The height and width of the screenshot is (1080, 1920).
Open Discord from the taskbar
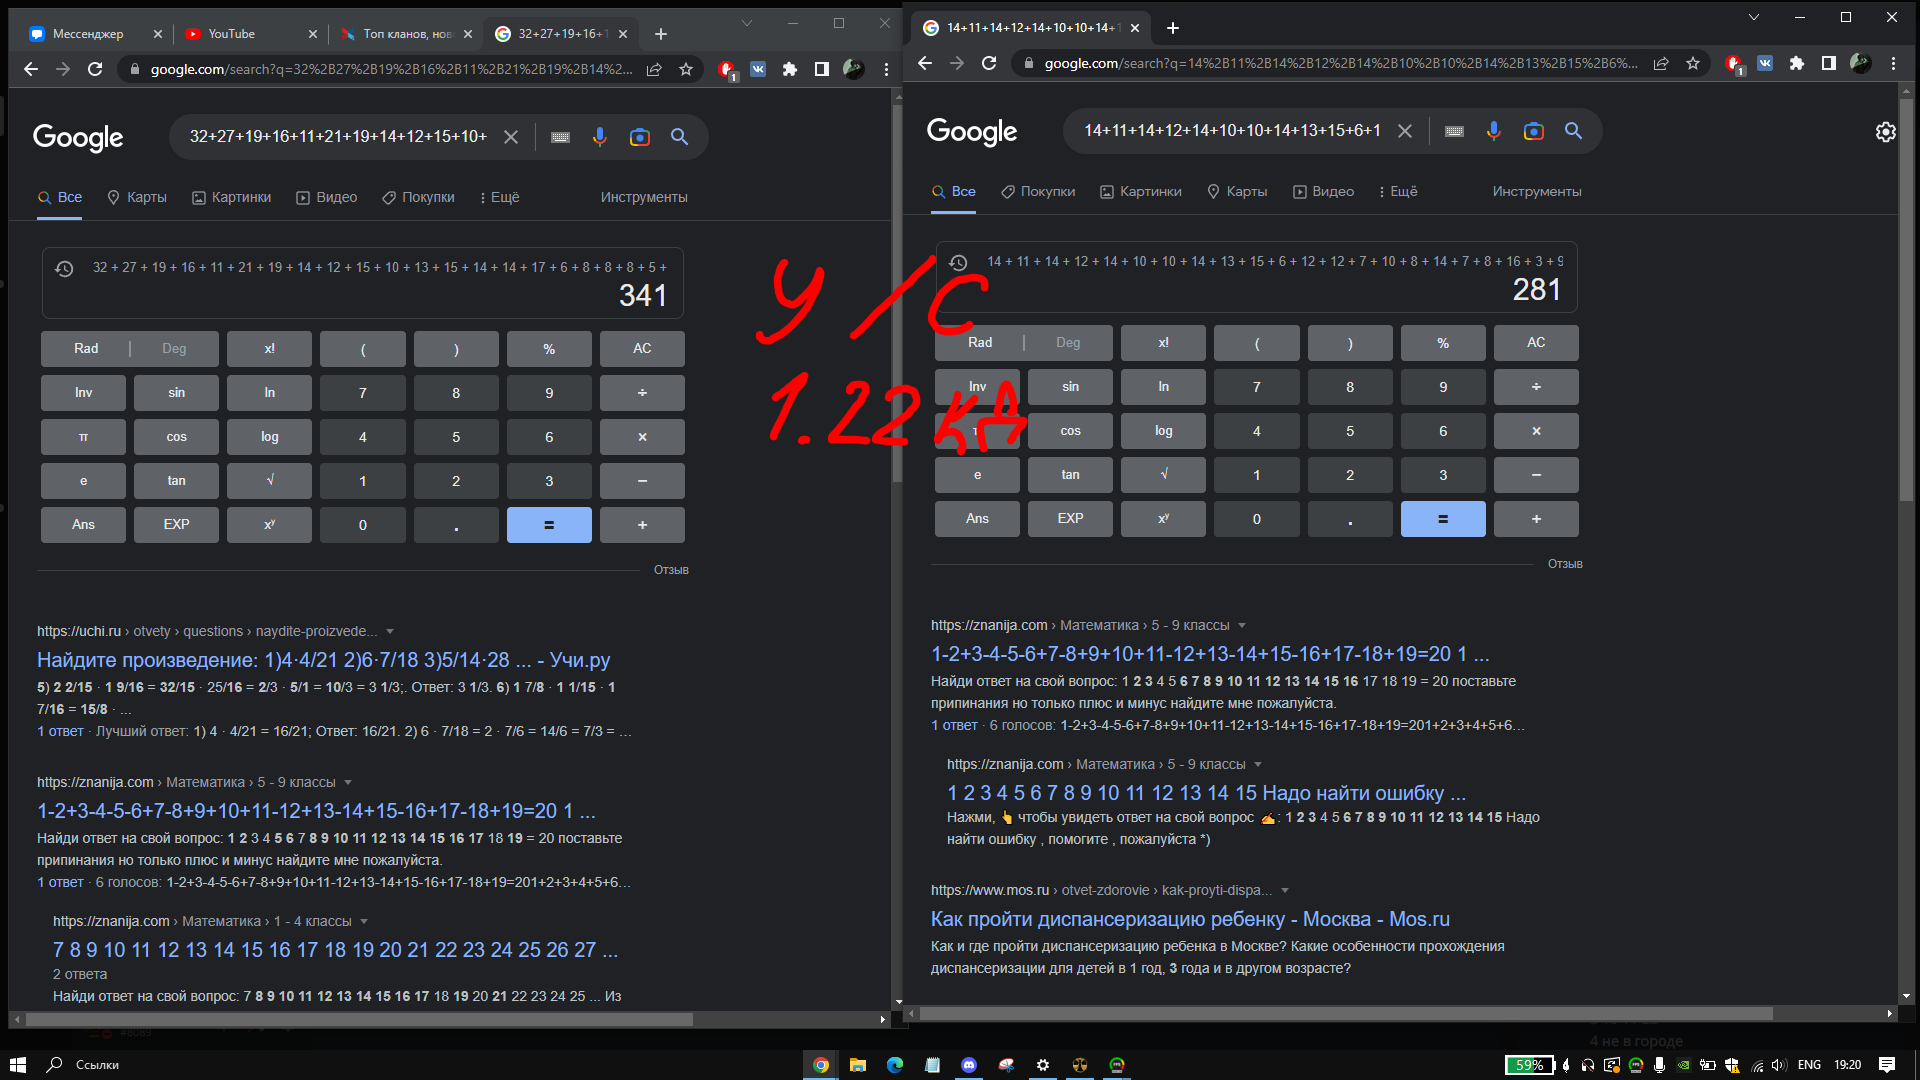tap(968, 1065)
